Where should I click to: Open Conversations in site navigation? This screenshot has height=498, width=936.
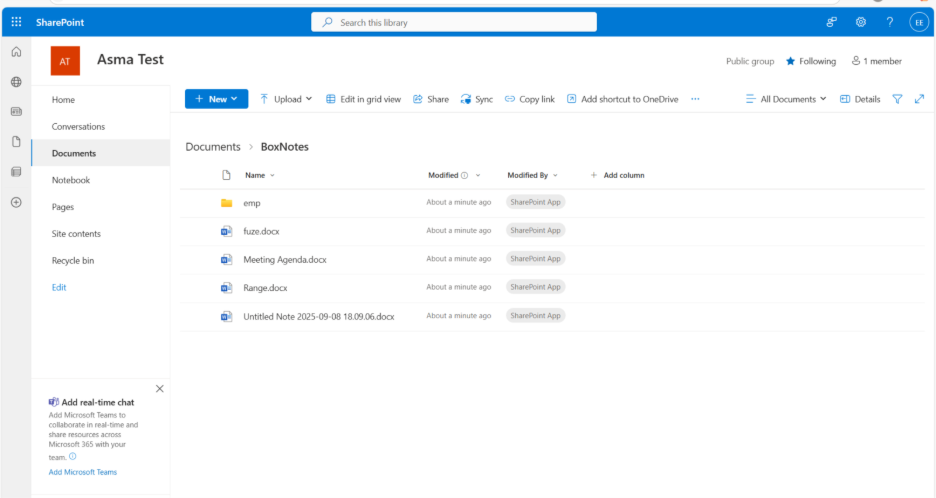pos(78,127)
